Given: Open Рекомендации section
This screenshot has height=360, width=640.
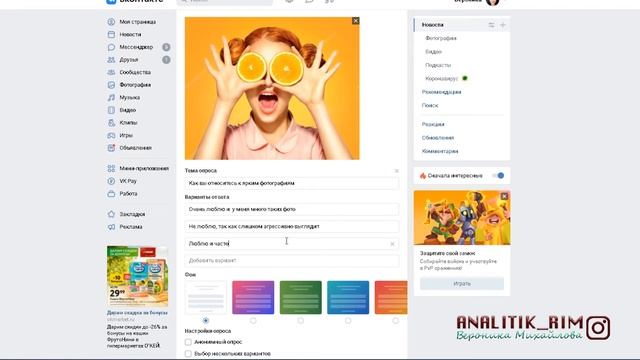Looking at the screenshot, I should click(441, 92).
